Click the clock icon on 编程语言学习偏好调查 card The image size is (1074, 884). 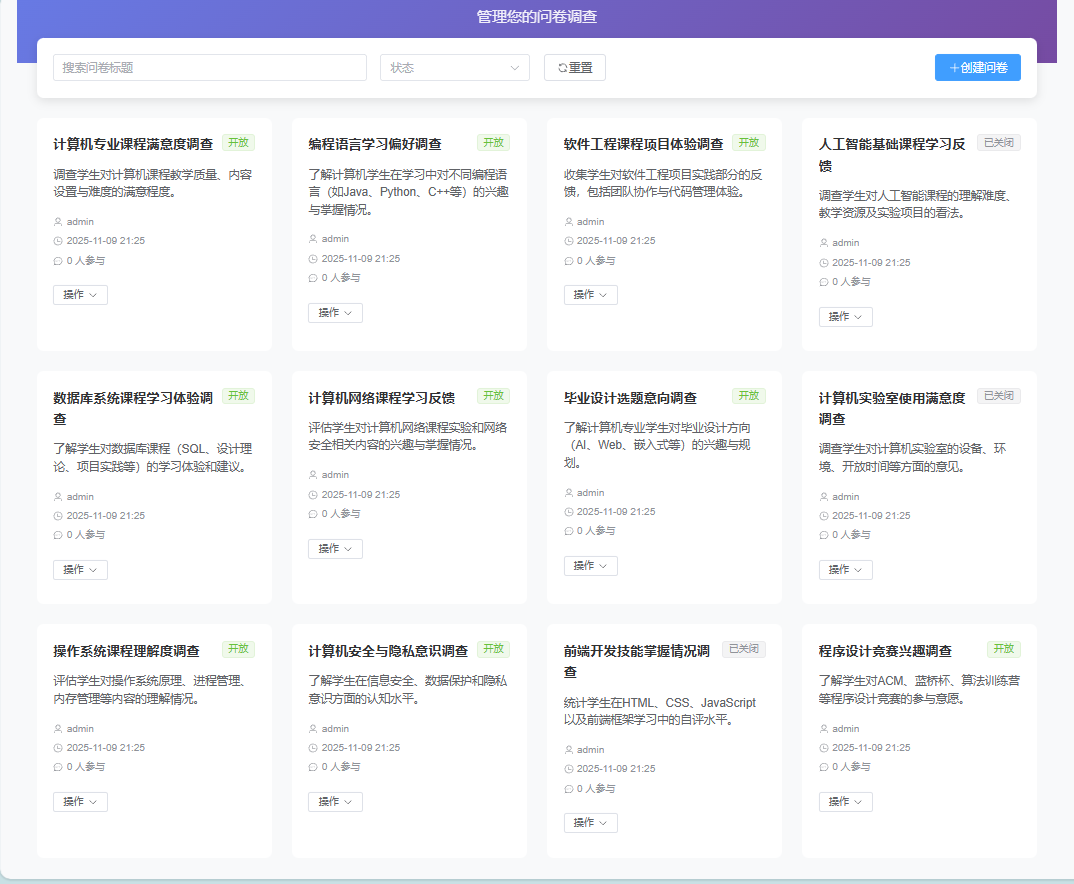(313, 259)
